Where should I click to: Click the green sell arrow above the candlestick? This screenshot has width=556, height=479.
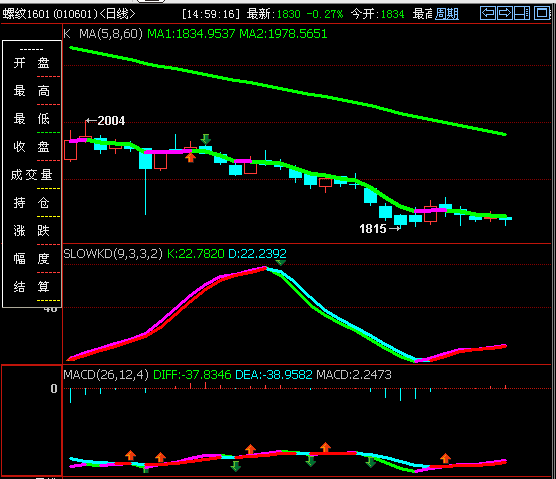point(205,139)
